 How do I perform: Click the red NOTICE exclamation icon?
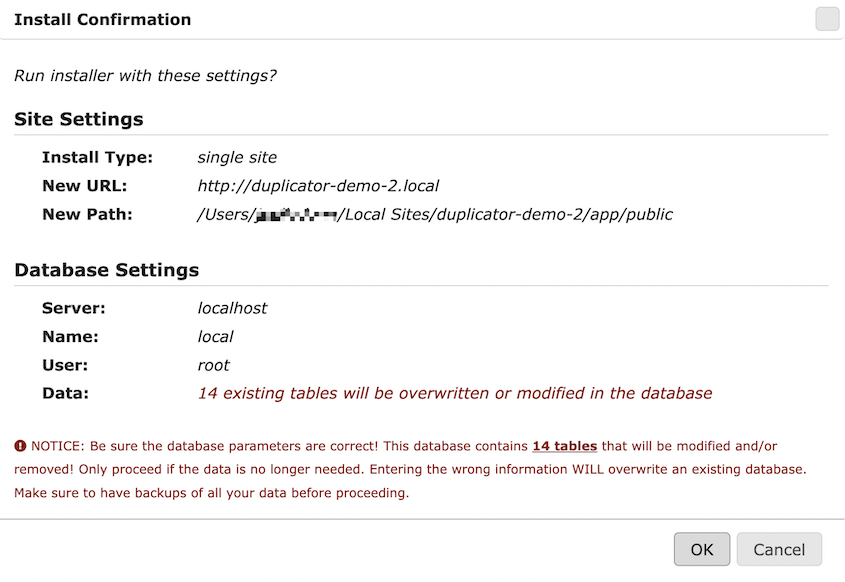(20, 446)
